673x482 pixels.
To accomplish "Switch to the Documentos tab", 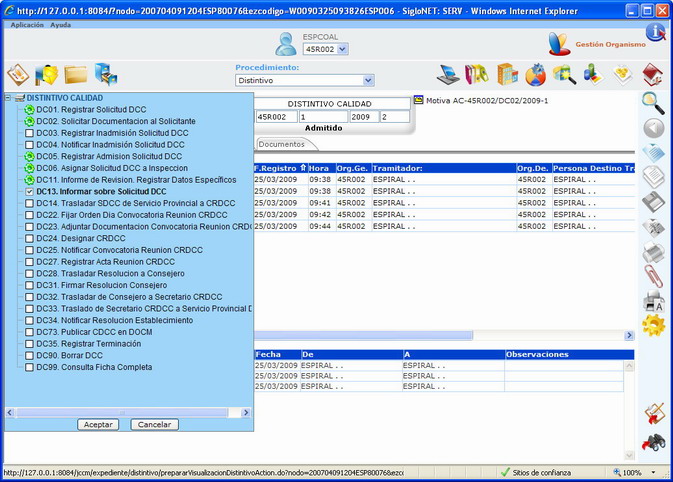I will click(x=282, y=144).
